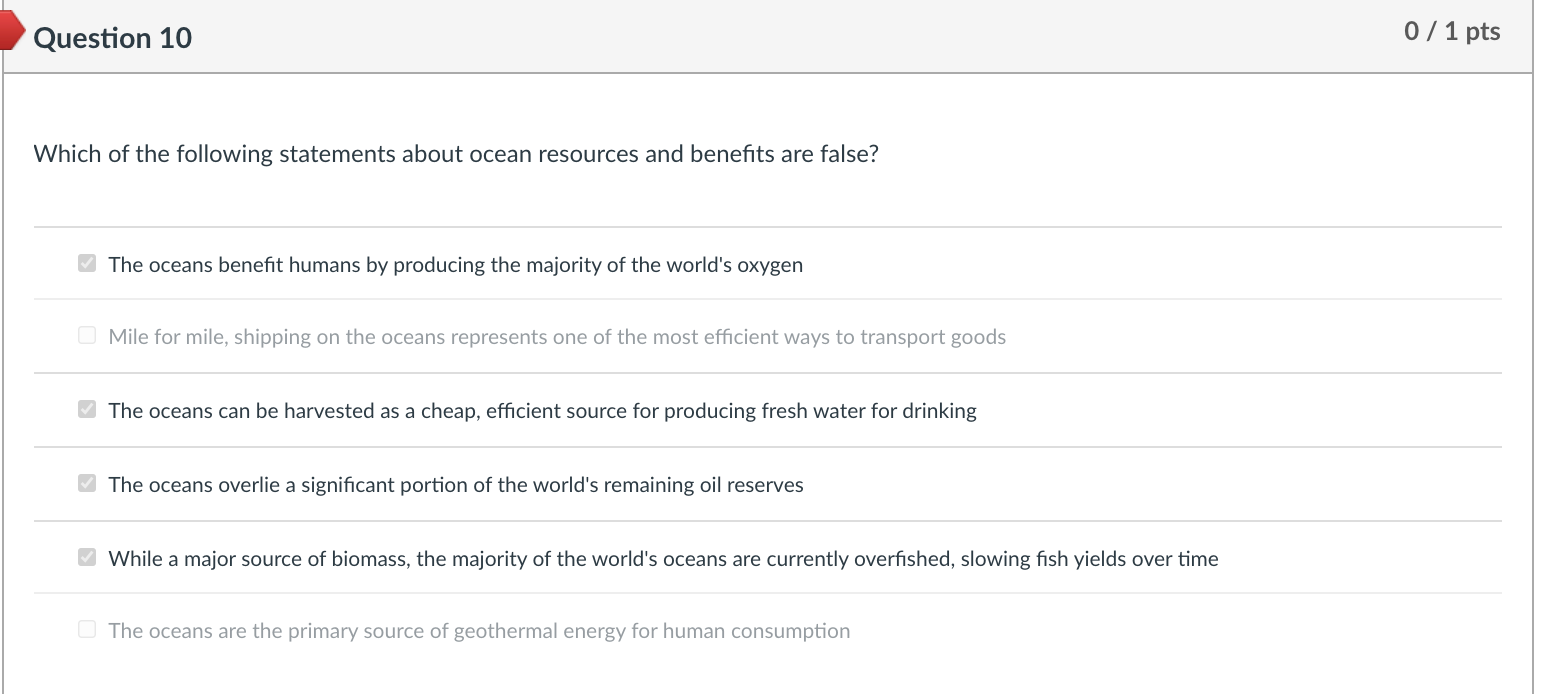The image size is (1542, 694).
Task: Click the 0 / 1 pts score label
Action: pyautogui.click(x=1452, y=31)
